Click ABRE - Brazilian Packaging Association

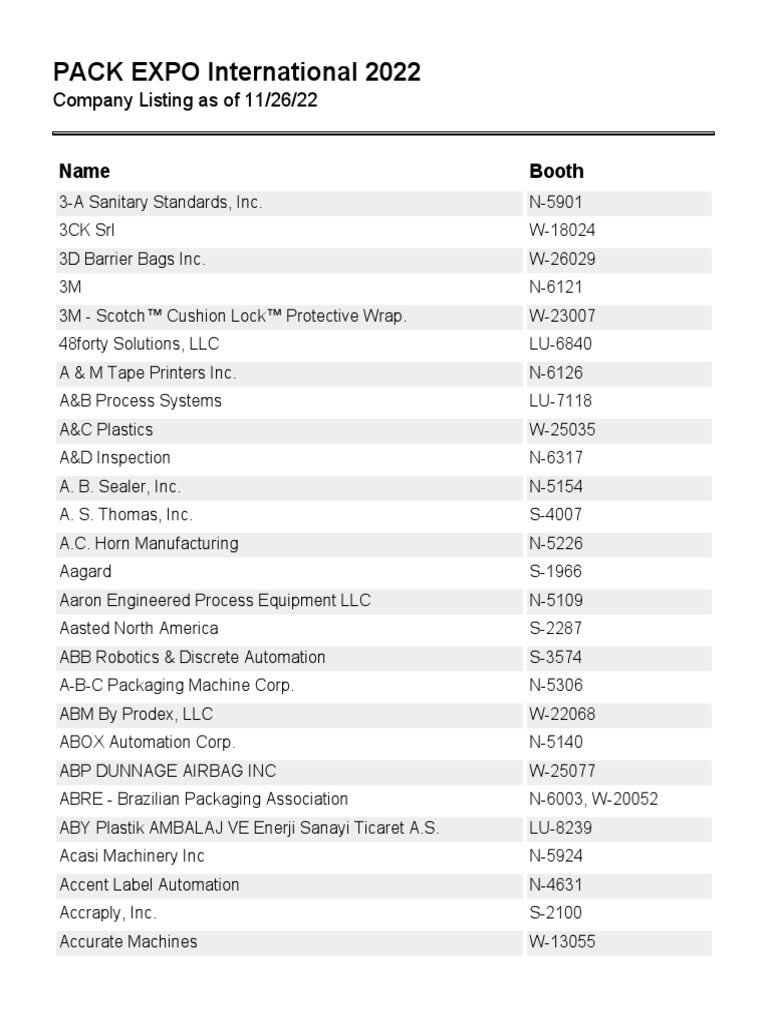tap(204, 799)
